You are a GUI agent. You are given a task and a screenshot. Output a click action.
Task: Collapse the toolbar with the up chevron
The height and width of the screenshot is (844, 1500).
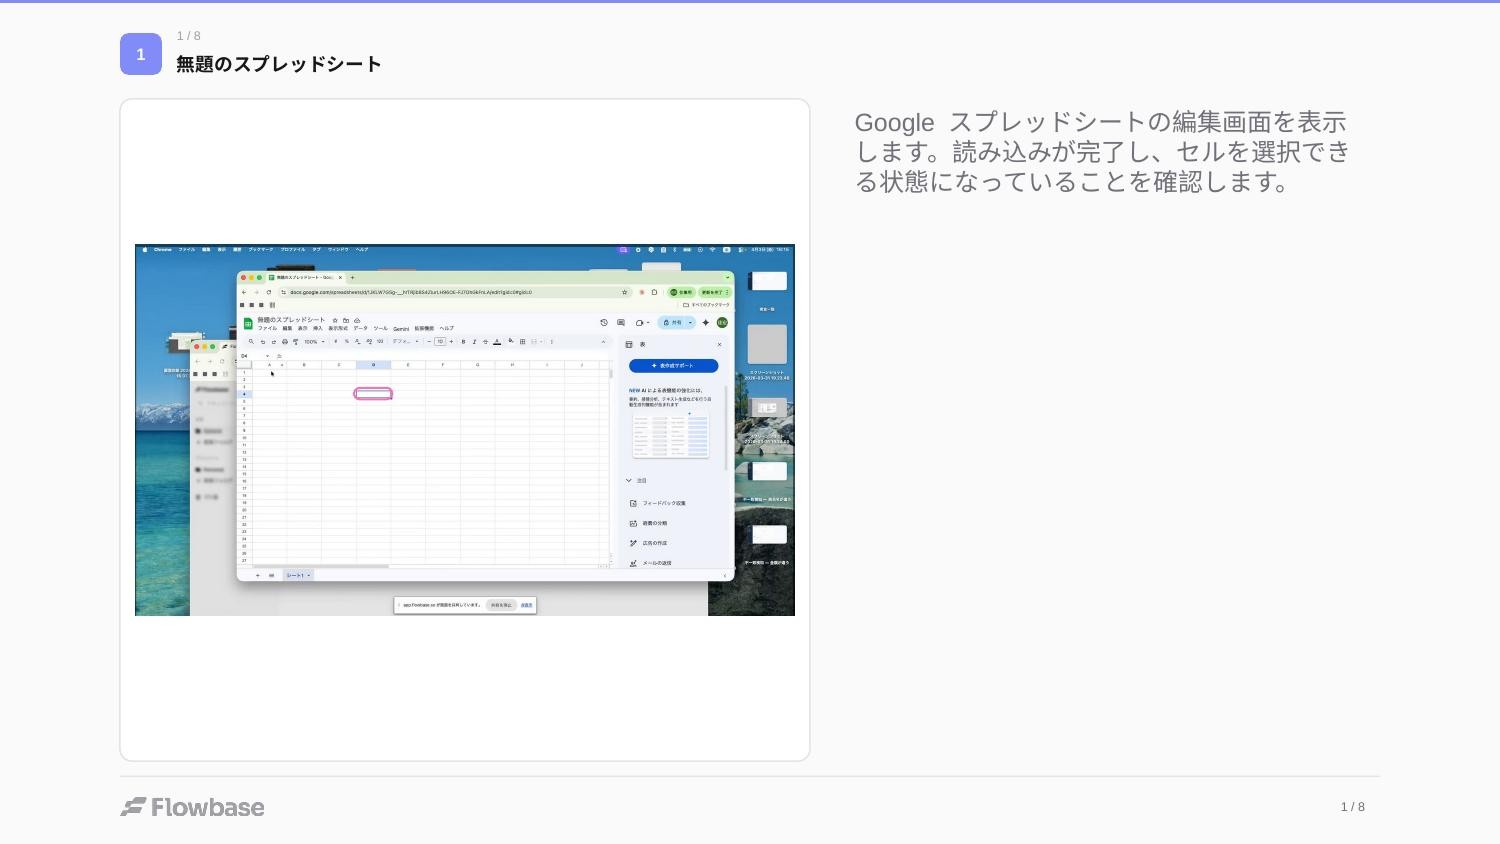(x=603, y=342)
